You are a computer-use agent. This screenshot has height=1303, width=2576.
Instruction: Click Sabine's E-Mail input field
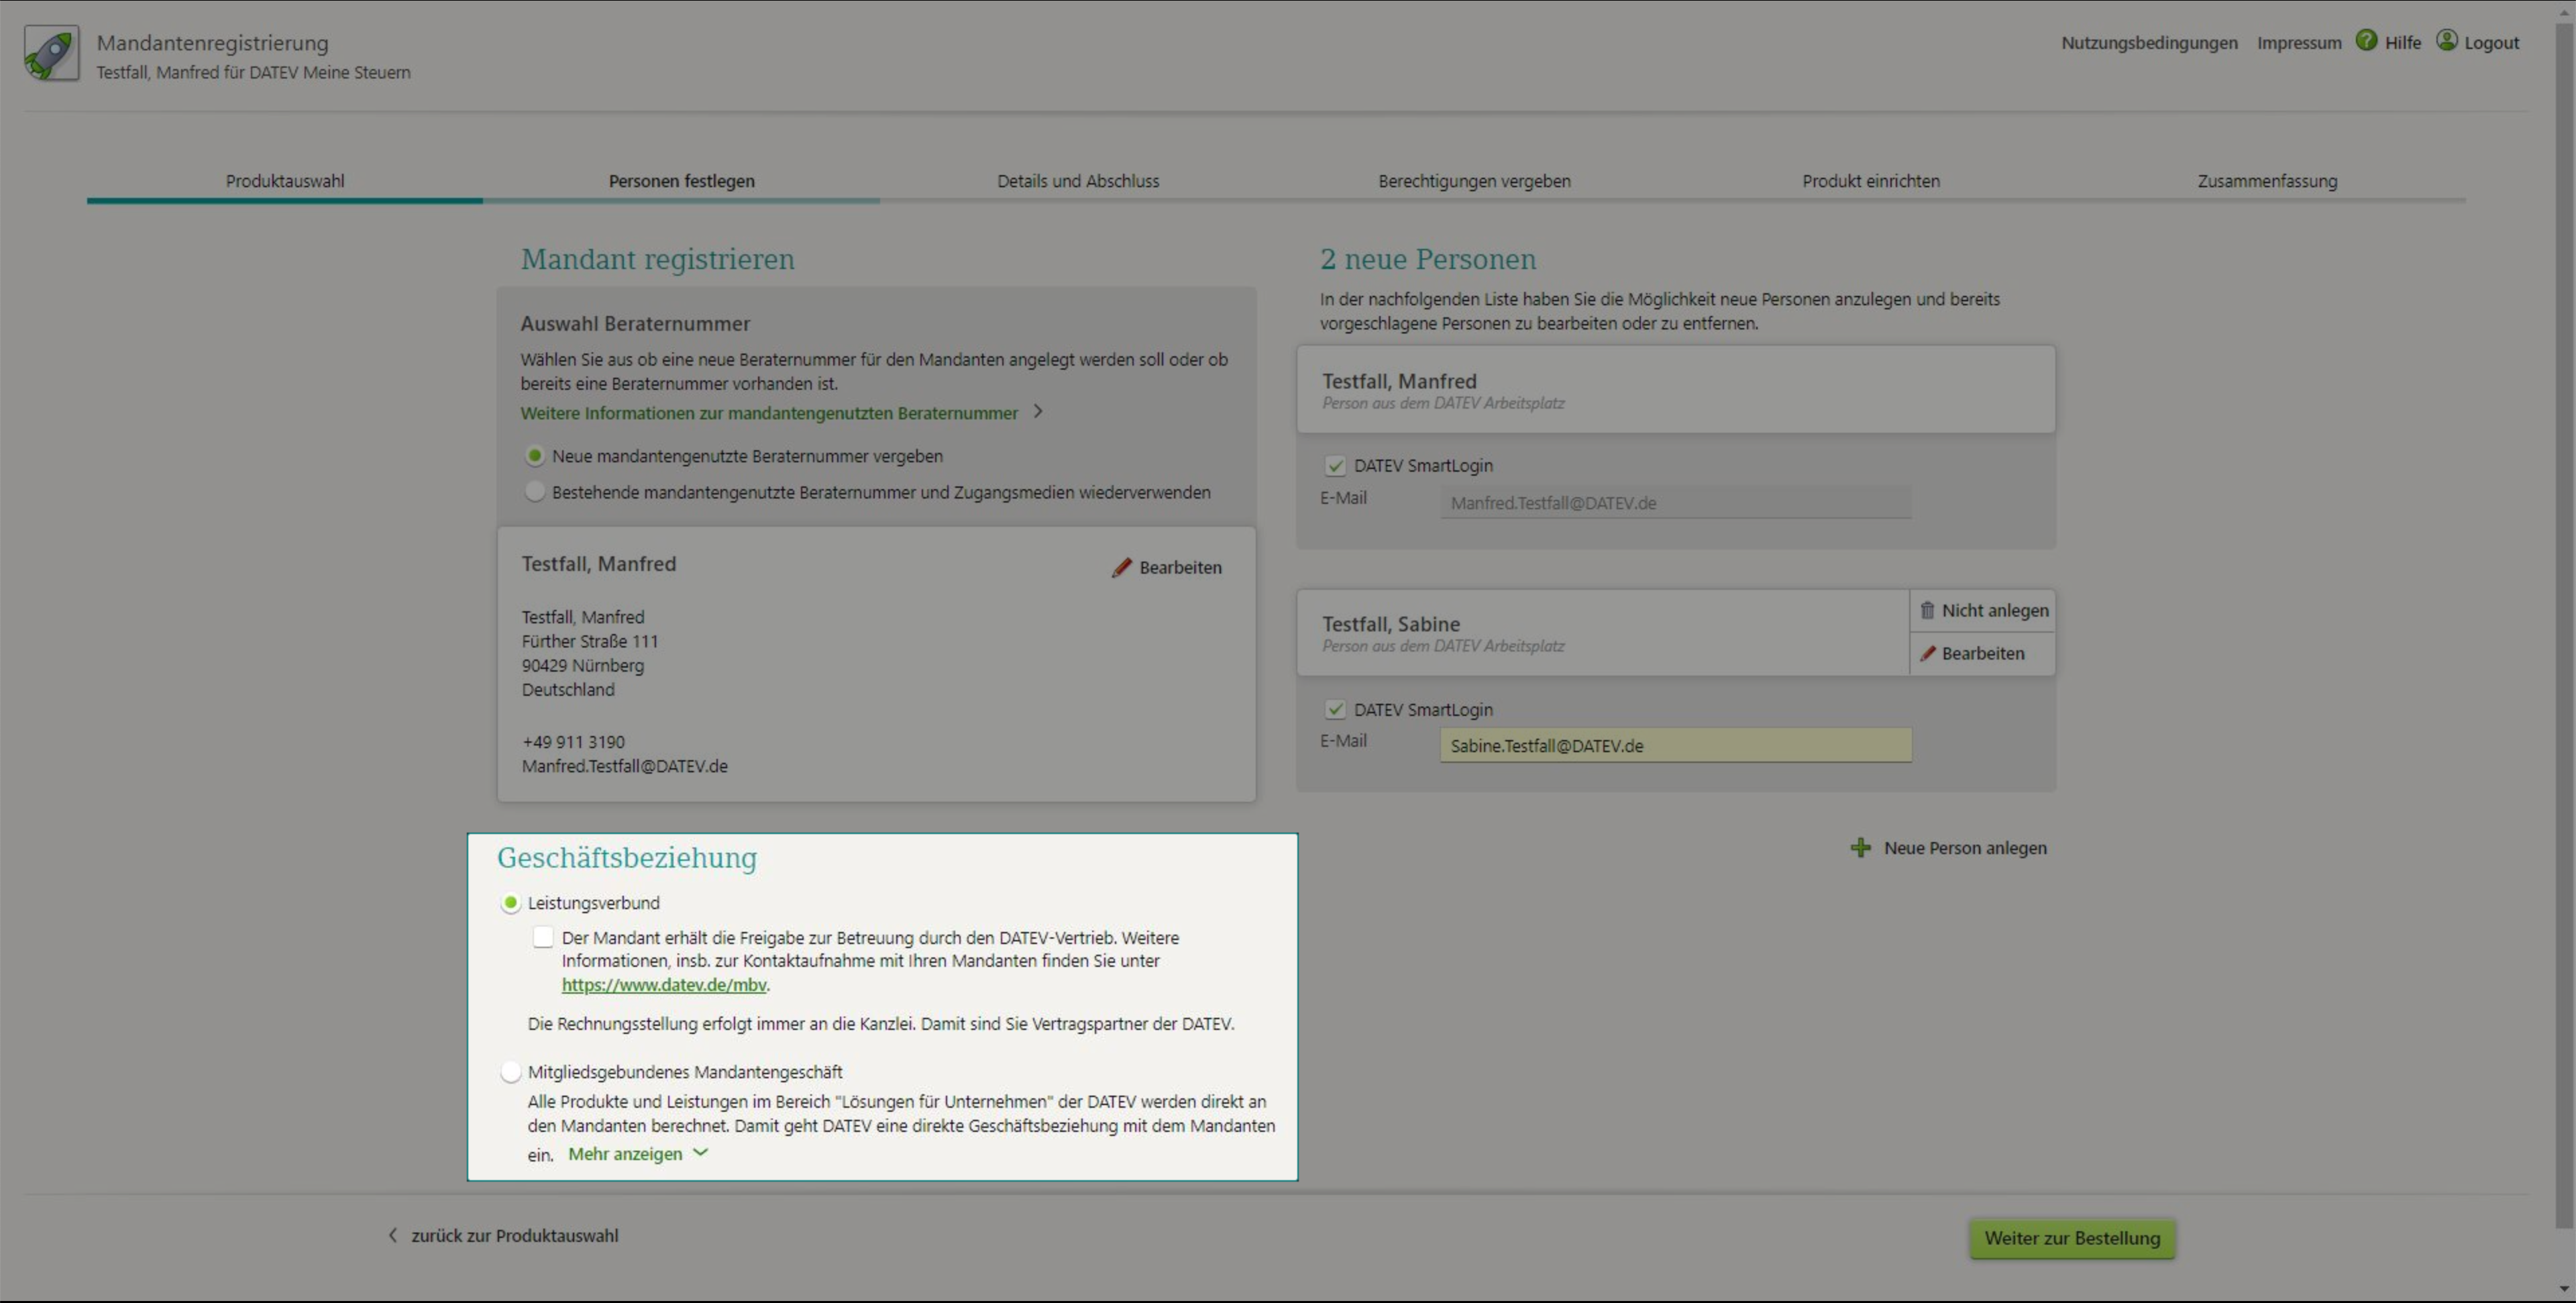[1675, 746]
